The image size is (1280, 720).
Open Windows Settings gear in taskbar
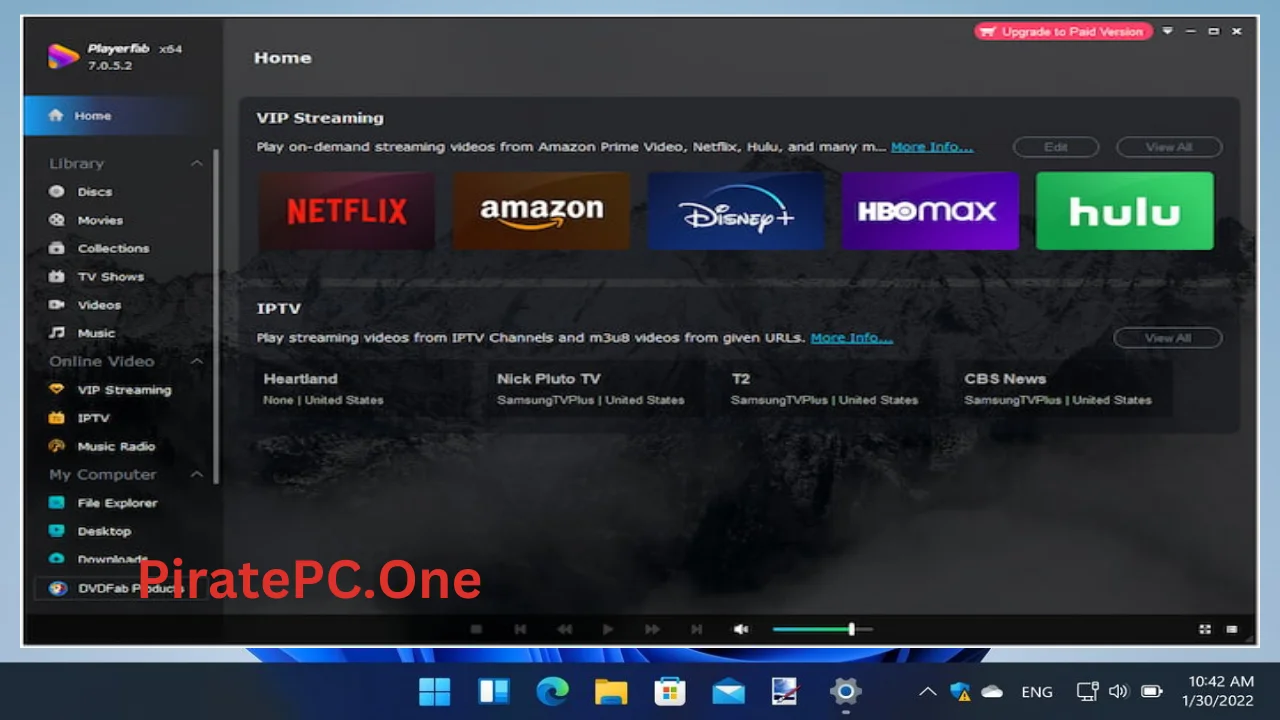(x=846, y=691)
